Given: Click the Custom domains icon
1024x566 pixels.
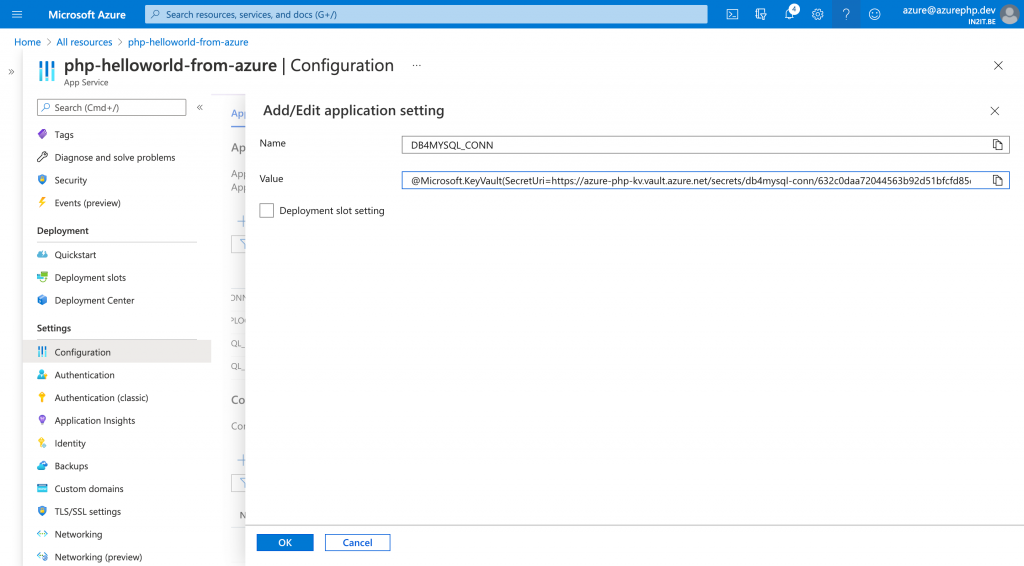Looking at the screenshot, I should click(x=42, y=488).
